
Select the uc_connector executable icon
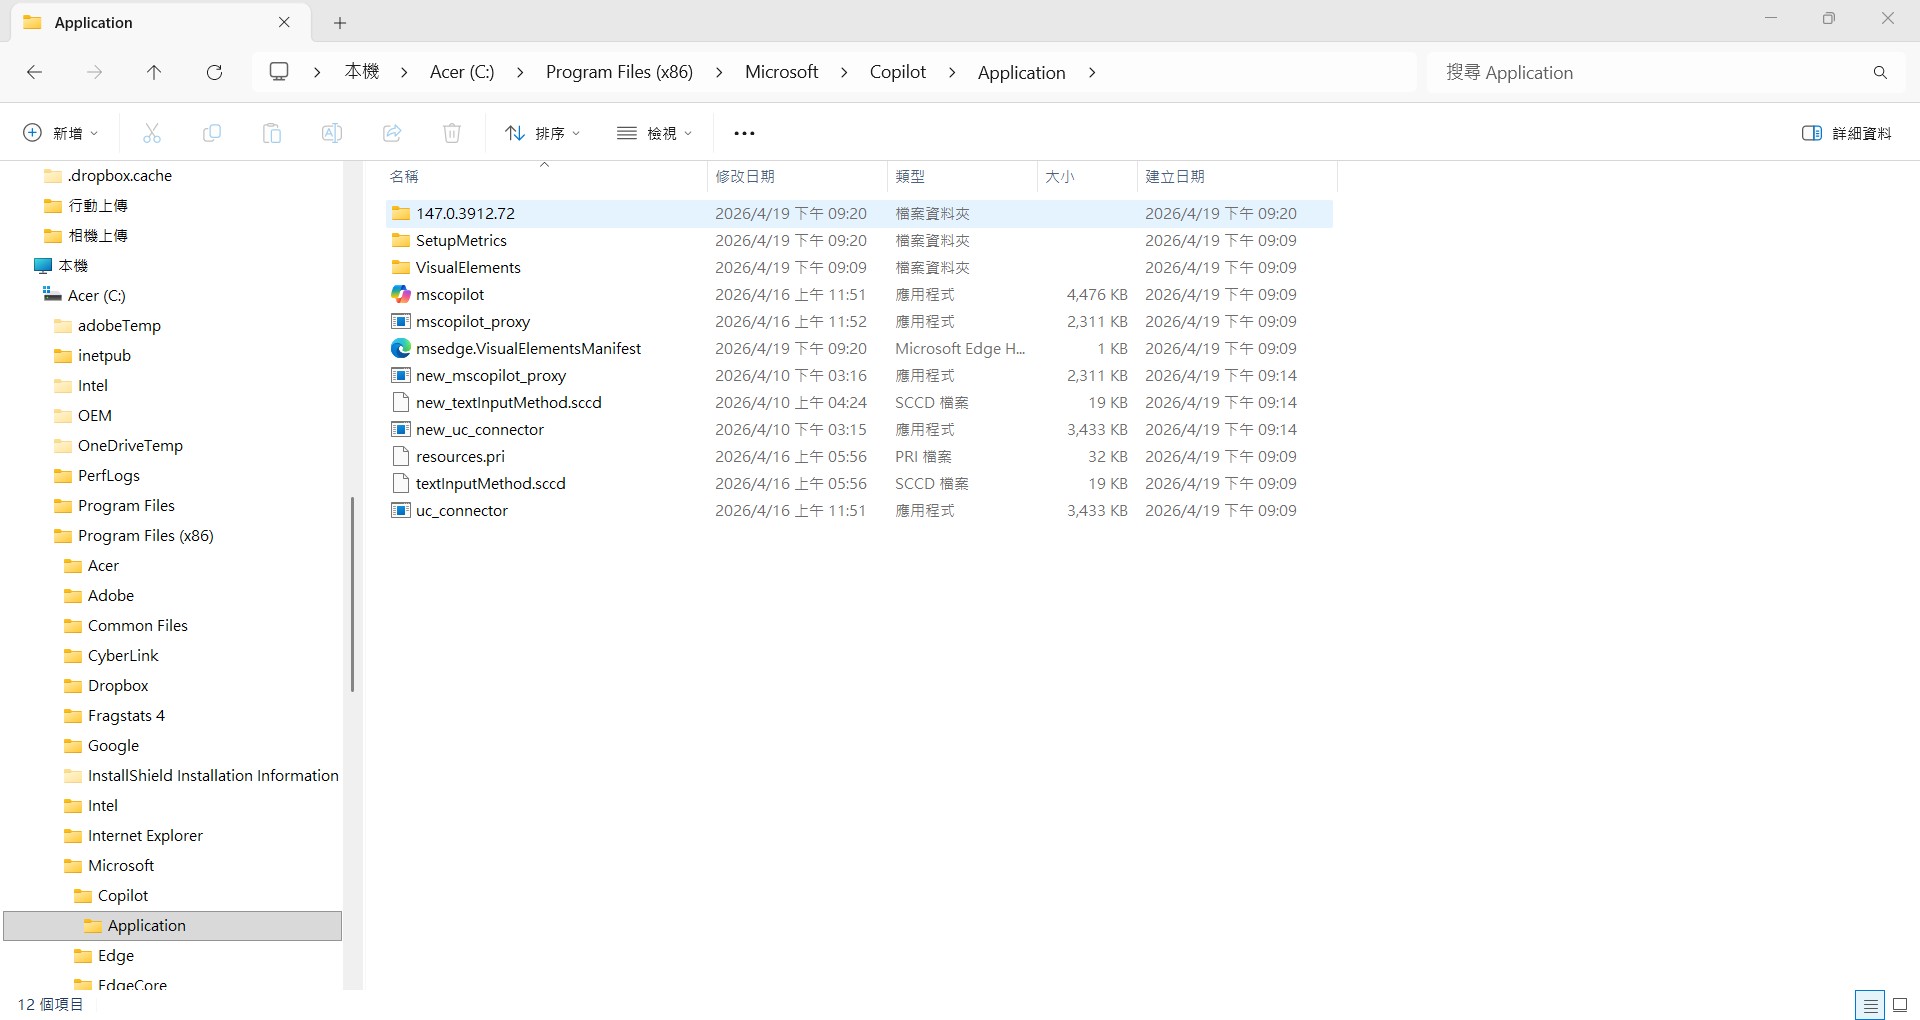tap(401, 510)
